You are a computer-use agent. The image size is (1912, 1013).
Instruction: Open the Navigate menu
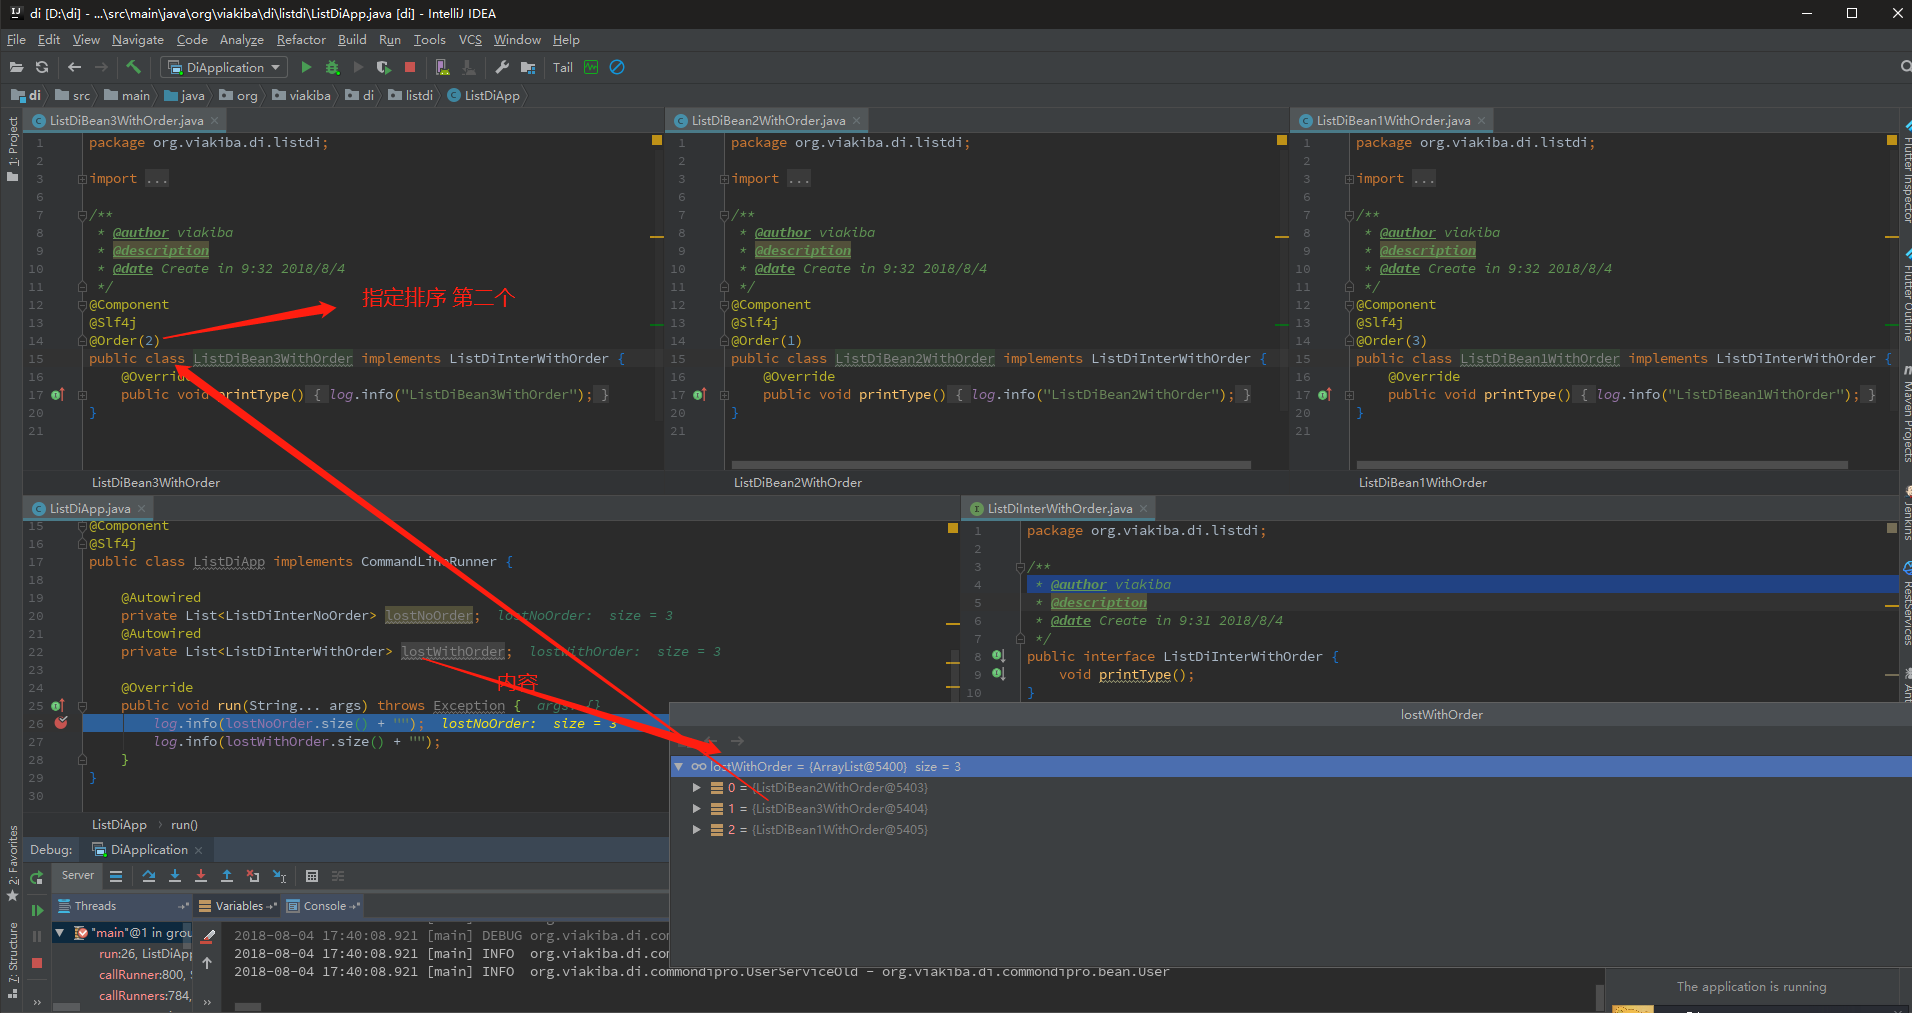point(138,40)
